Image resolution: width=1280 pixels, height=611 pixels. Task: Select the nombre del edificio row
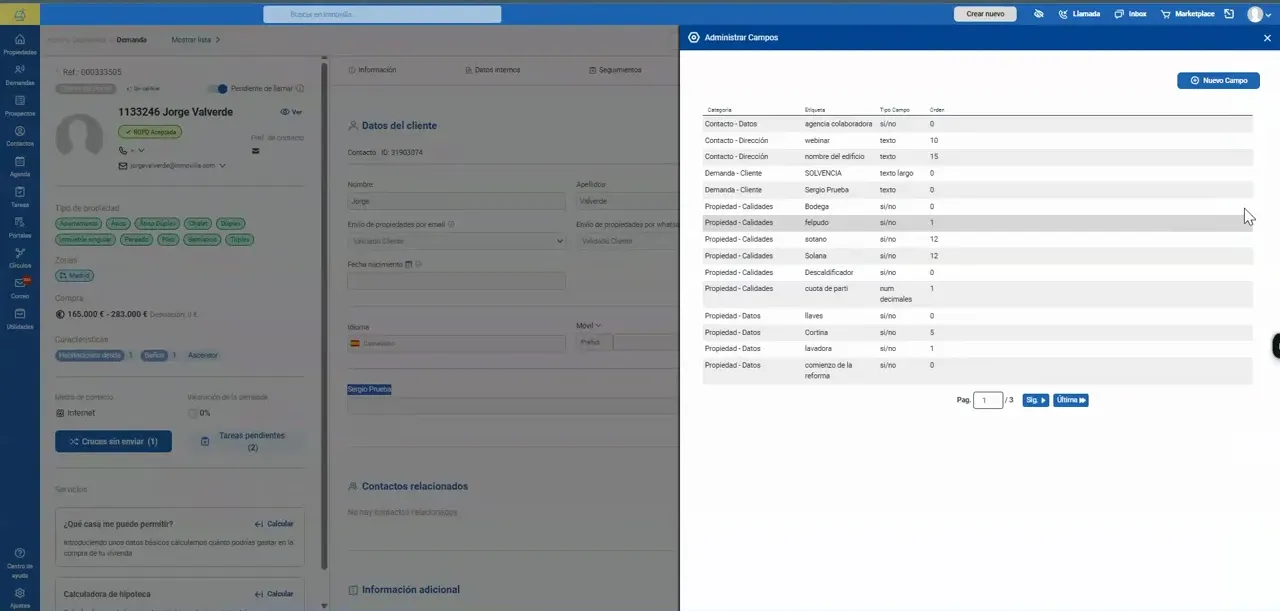[x=977, y=157]
